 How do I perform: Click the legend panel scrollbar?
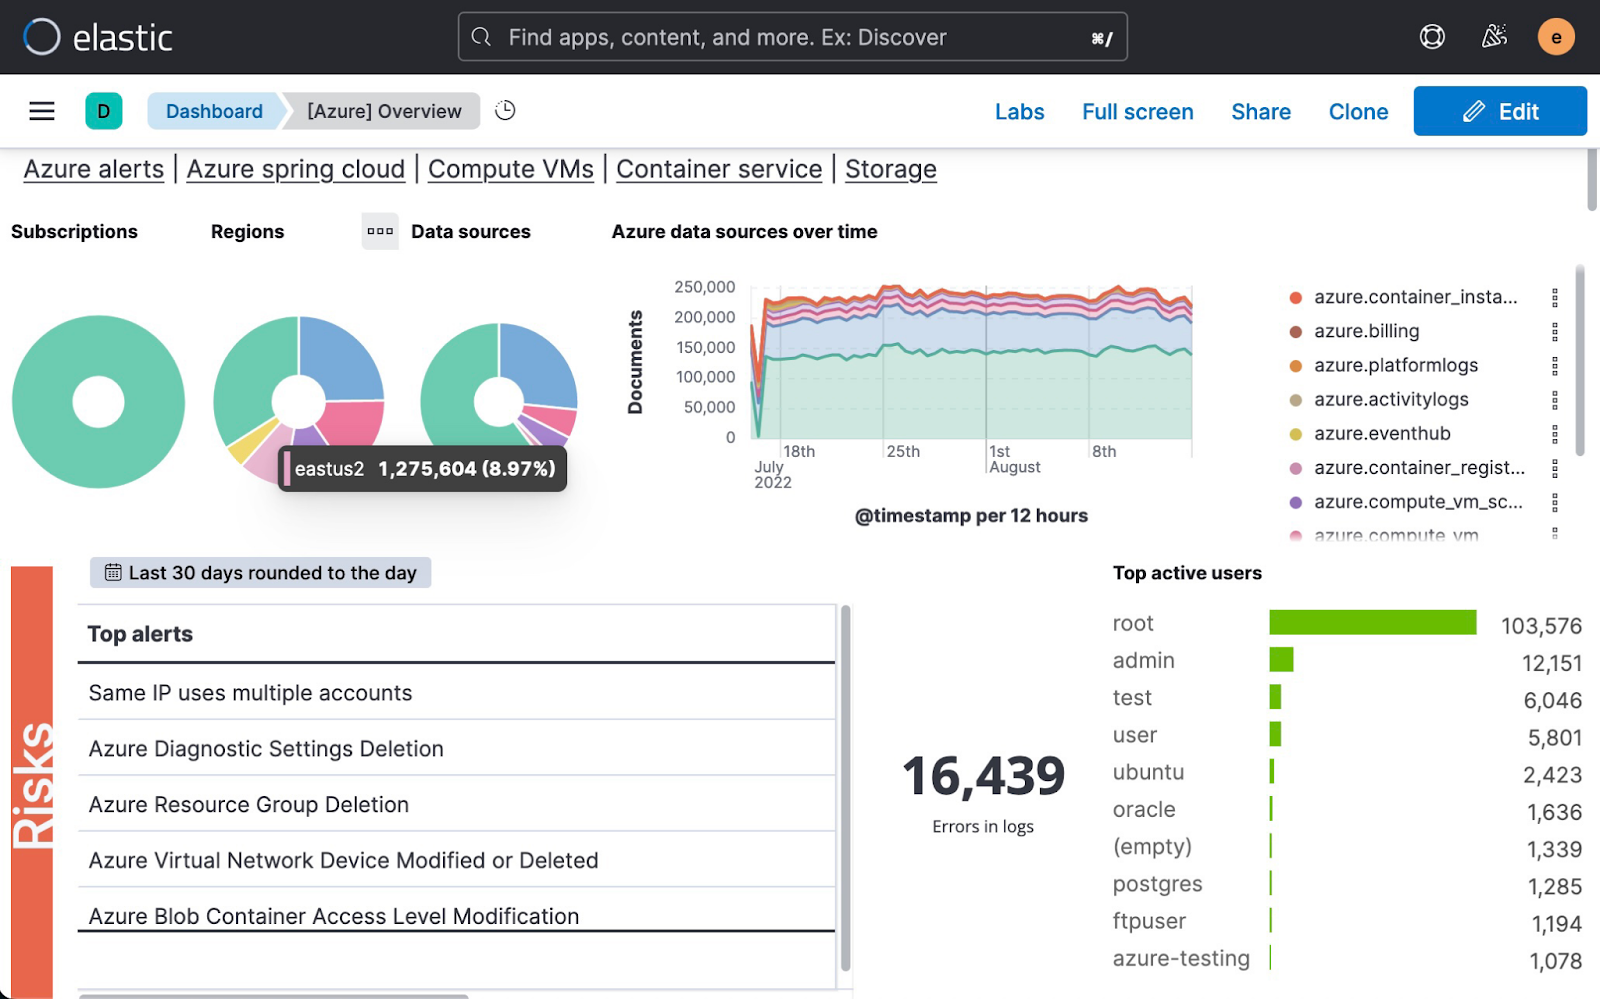point(1580,360)
